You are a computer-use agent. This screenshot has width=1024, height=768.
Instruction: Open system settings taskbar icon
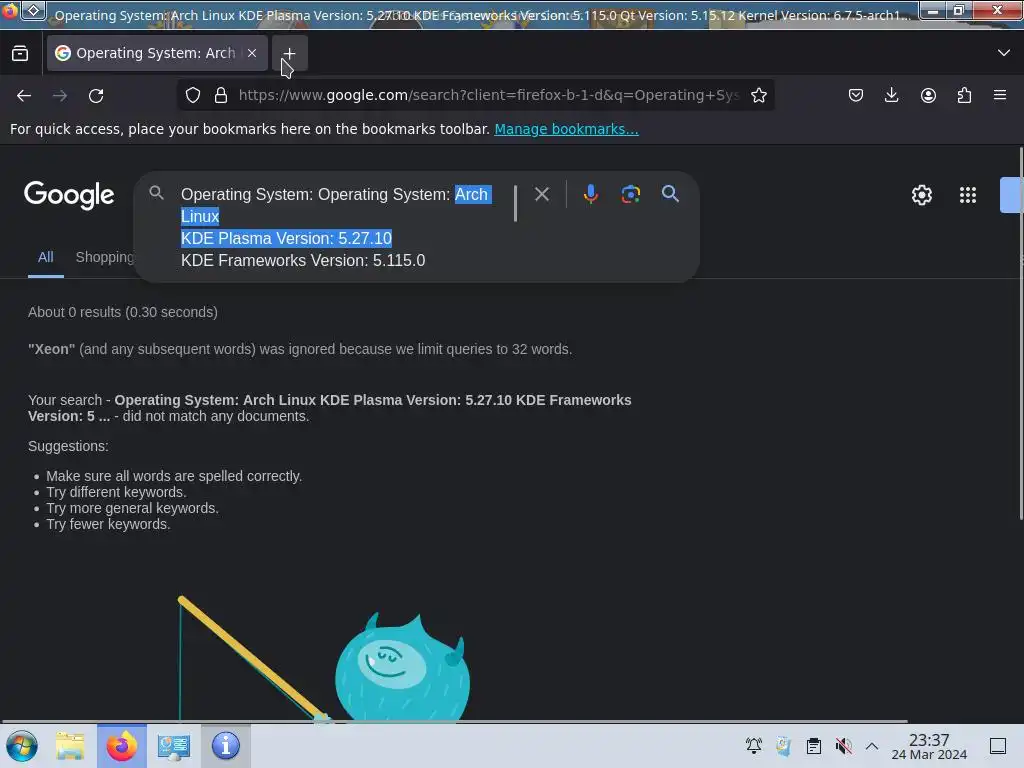174,746
